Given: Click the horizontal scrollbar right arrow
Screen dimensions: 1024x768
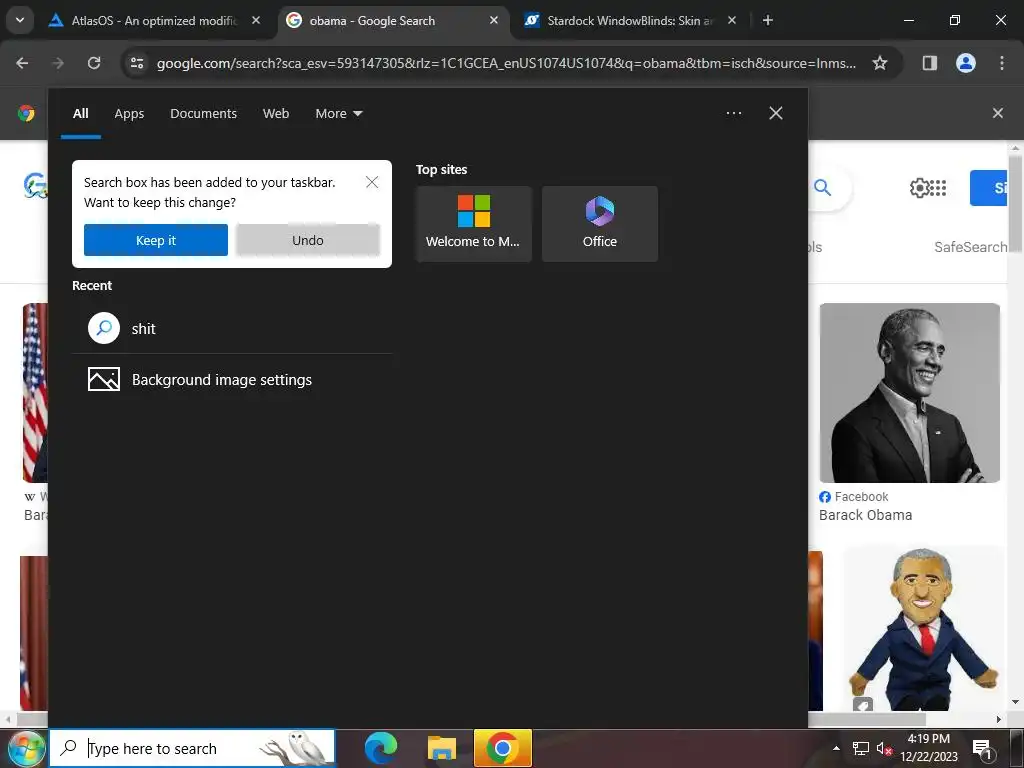Looking at the screenshot, I should click(999, 719).
